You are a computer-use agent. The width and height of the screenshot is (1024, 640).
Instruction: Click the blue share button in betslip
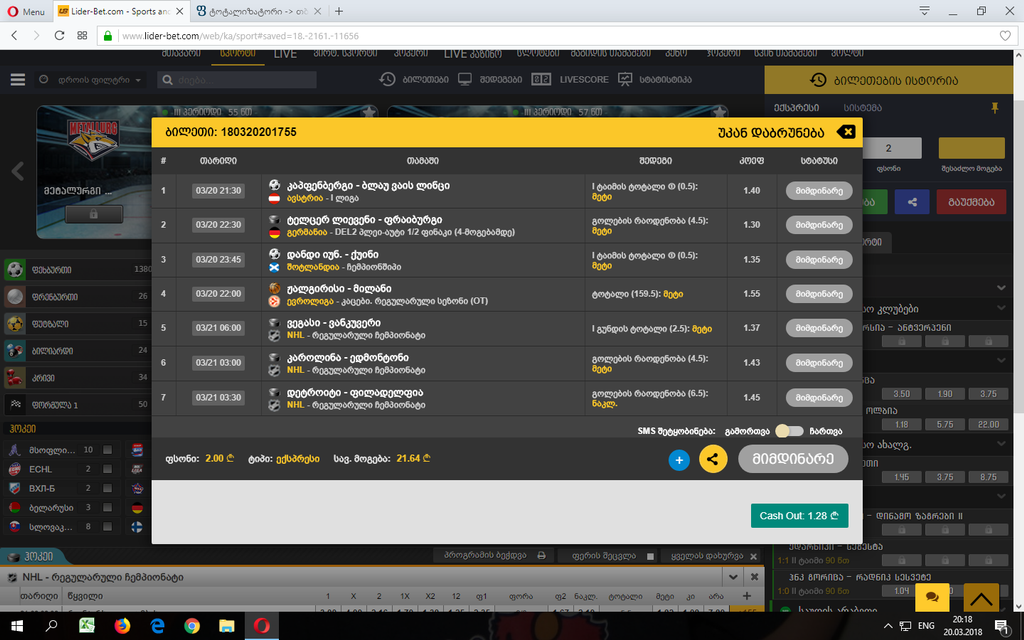[x=912, y=202]
